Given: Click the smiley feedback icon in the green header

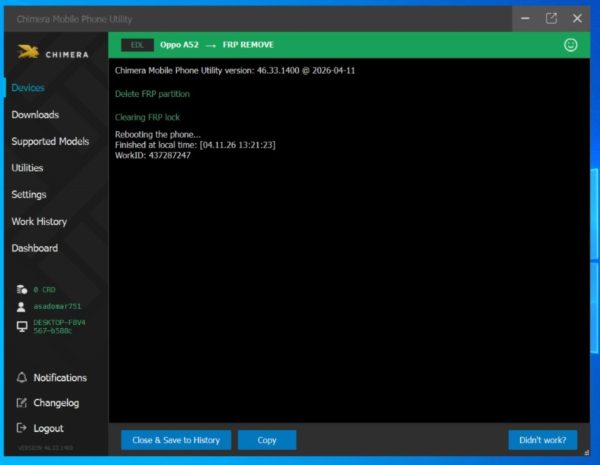Looking at the screenshot, I should (570, 45).
